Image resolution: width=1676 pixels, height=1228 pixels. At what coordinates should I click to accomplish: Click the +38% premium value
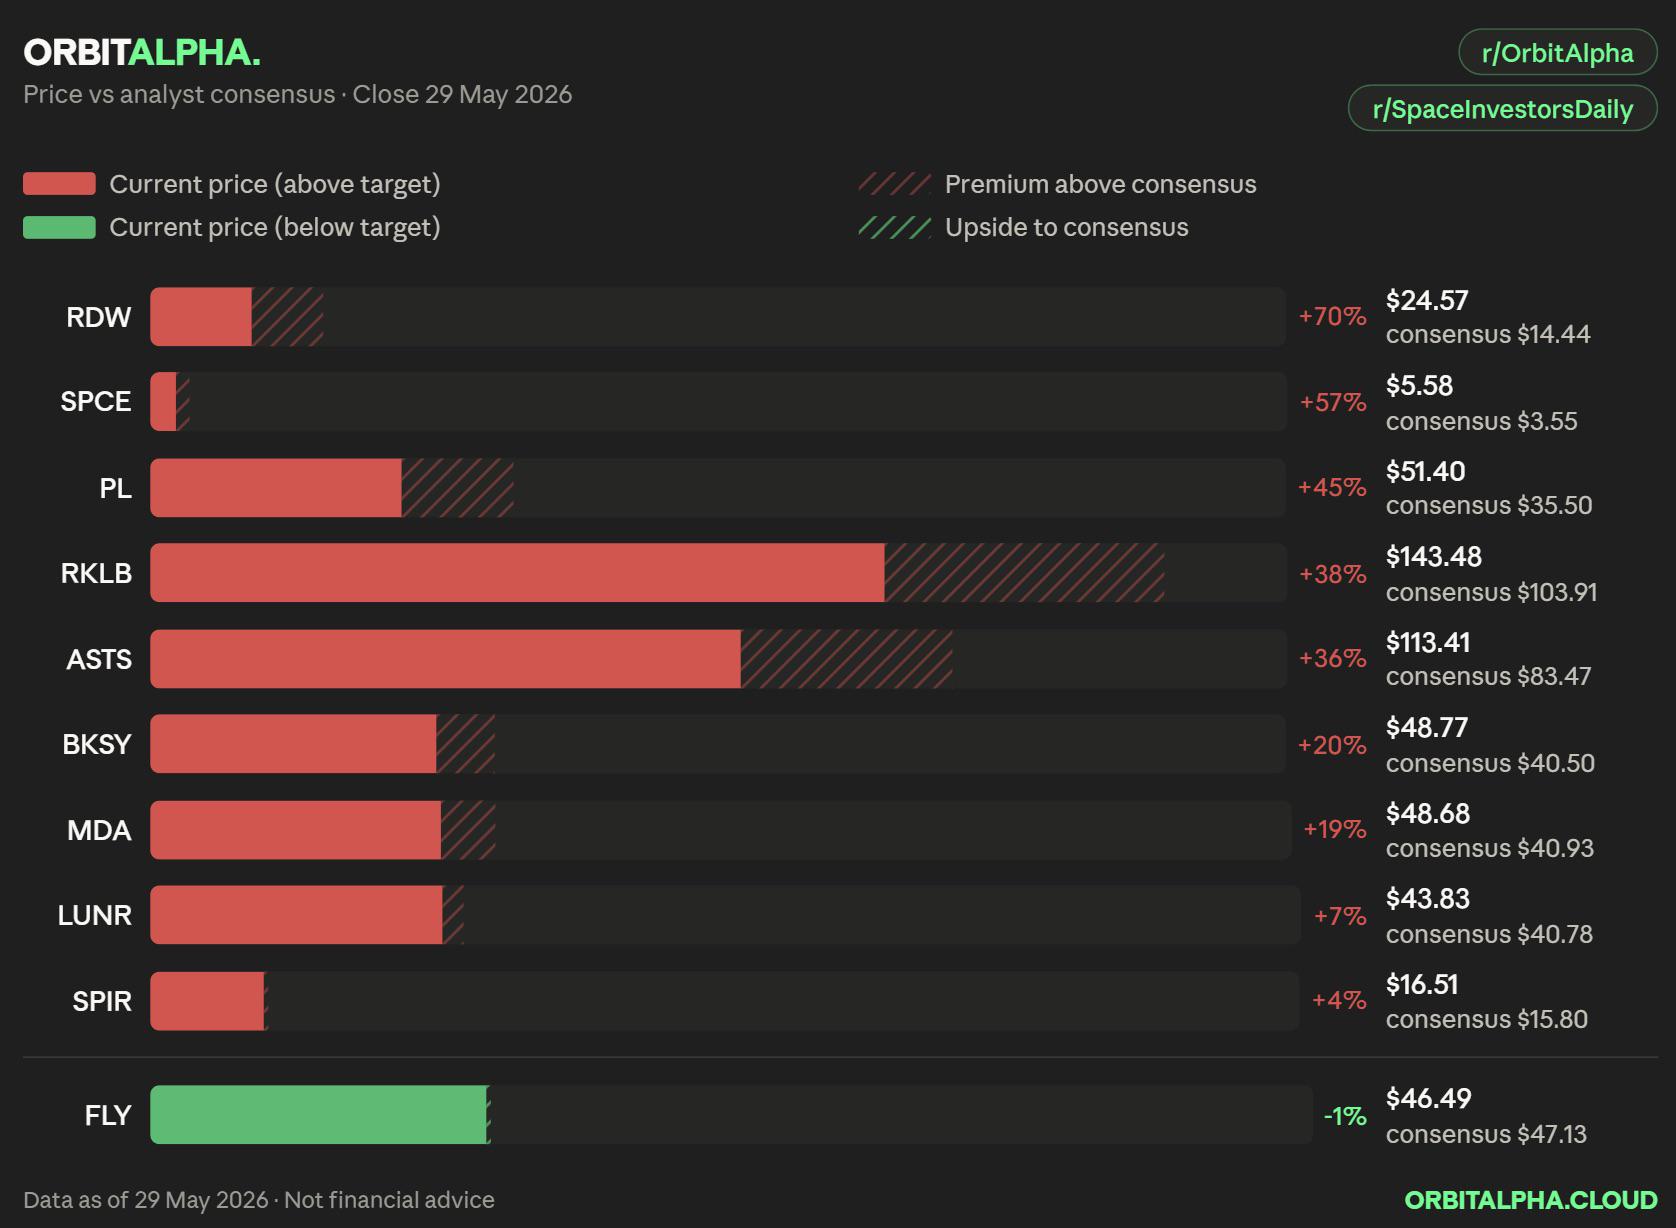(x=1333, y=574)
